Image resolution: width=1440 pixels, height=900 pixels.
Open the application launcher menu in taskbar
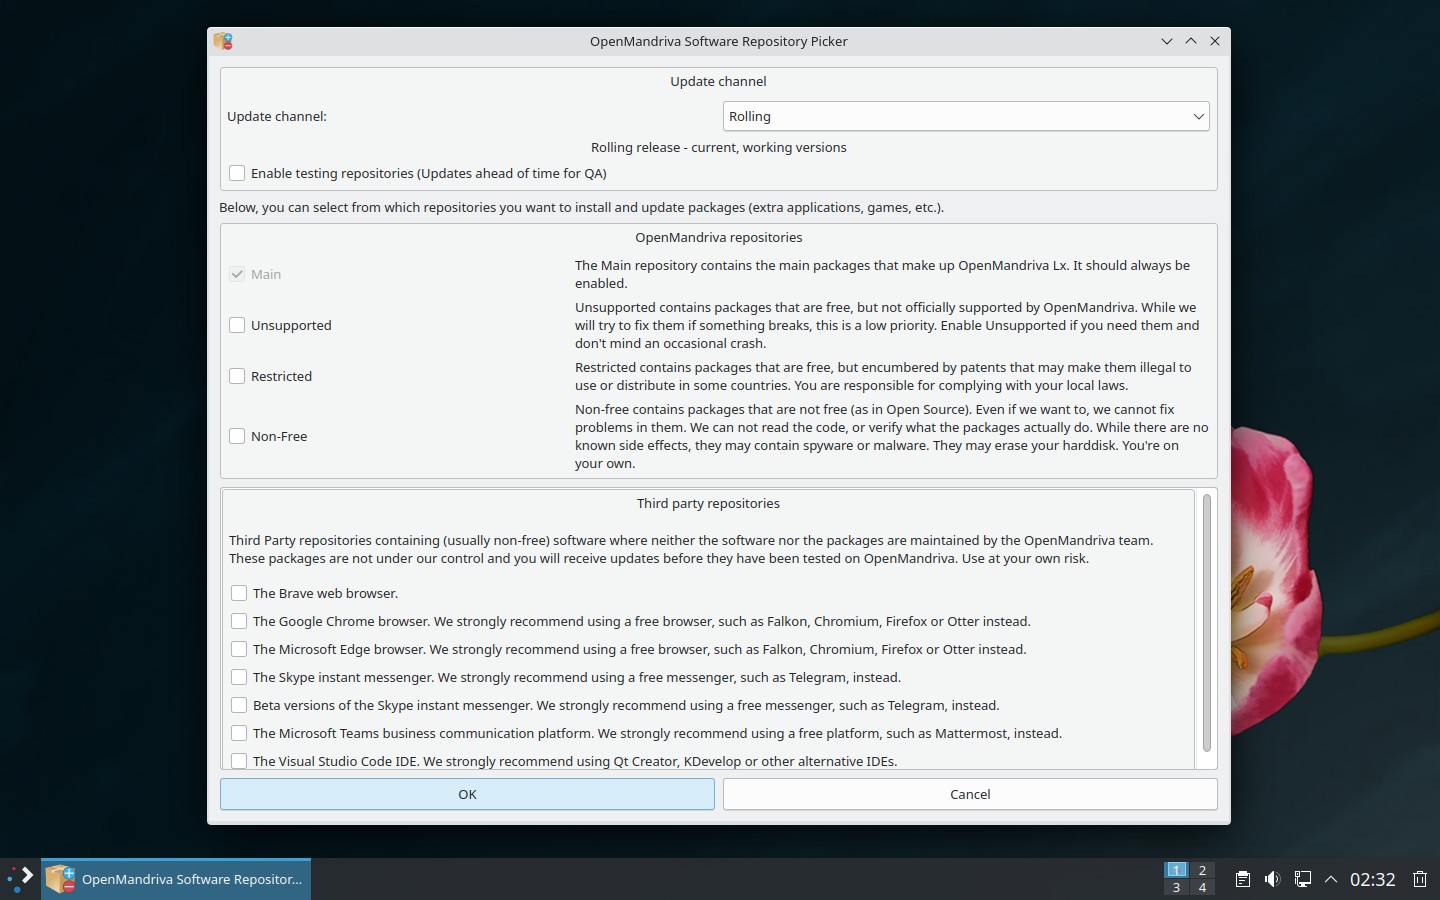pos(20,879)
